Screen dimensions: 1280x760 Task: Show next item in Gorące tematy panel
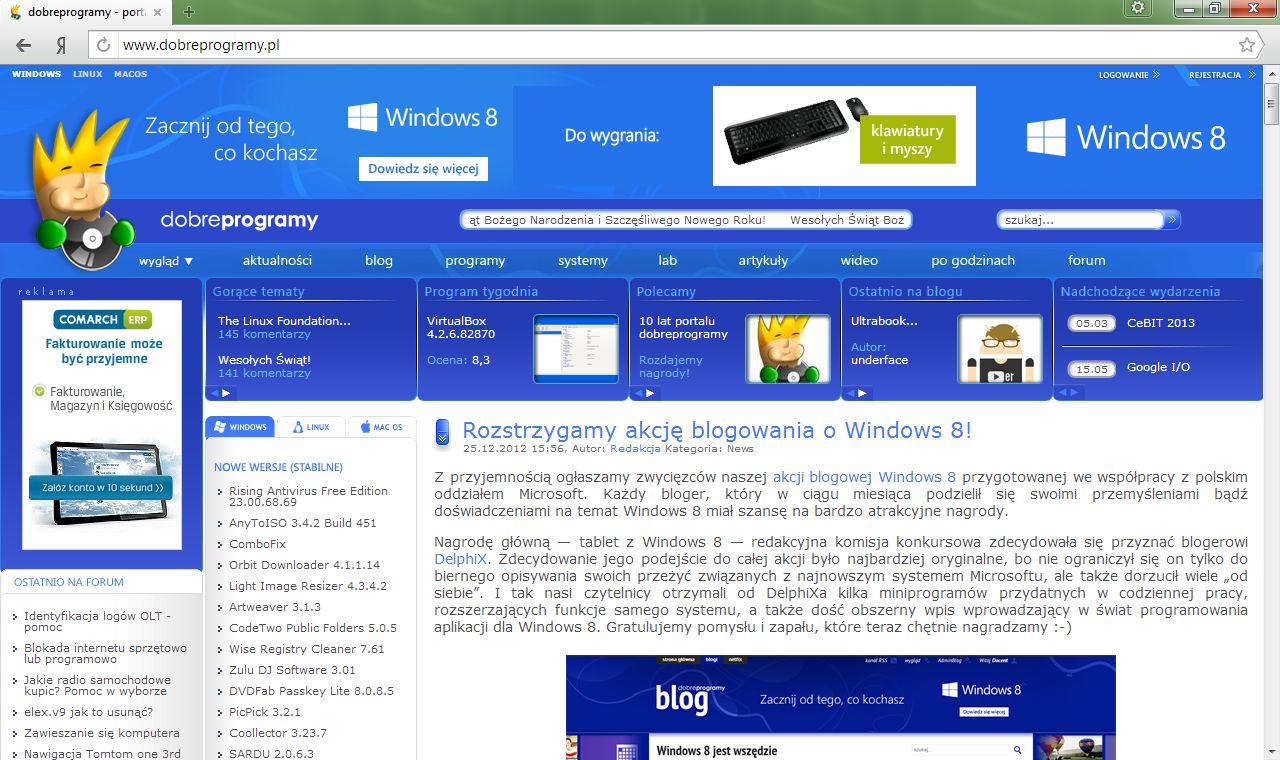(226, 393)
